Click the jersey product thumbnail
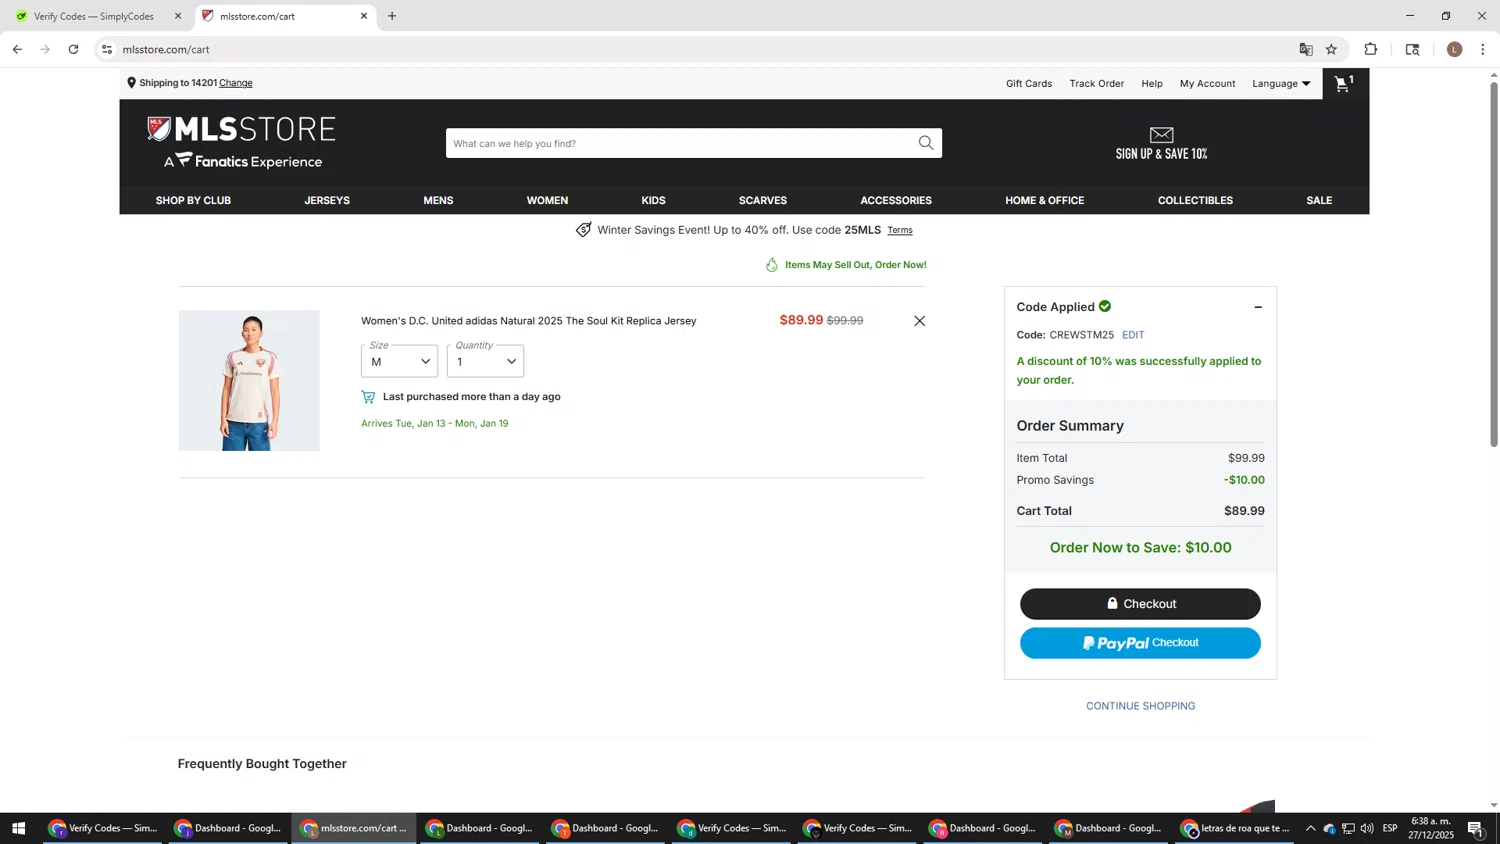The image size is (1500, 844). click(x=249, y=380)
